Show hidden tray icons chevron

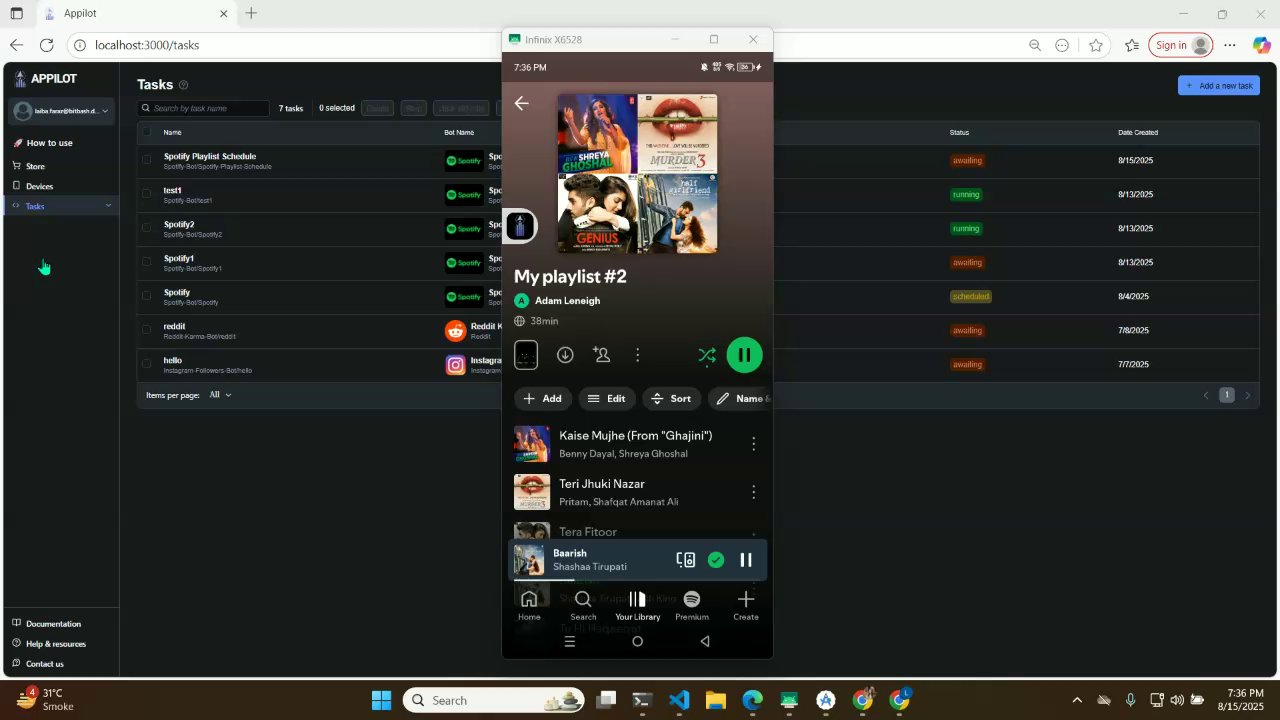tap(1077, 700)
